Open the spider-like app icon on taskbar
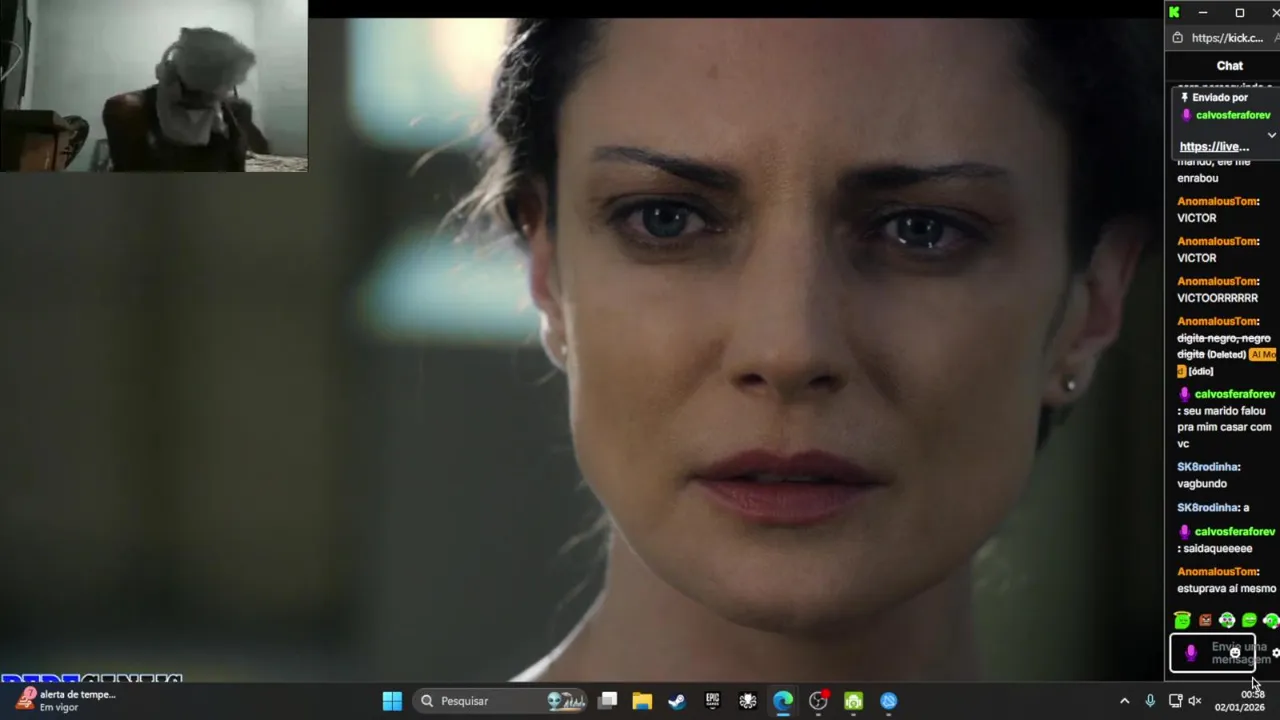 (747, 701)
